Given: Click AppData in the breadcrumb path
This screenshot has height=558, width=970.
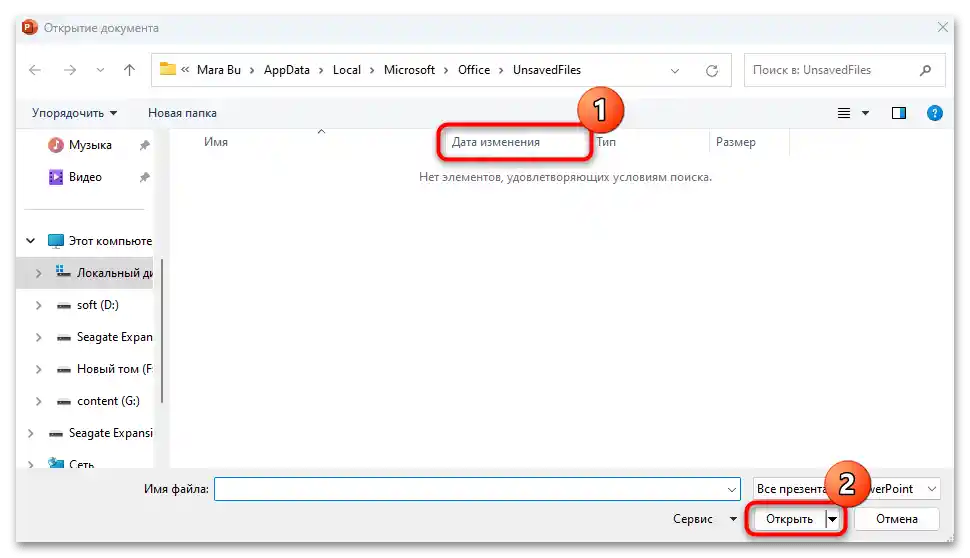Looking at the screenshot, I should click(286, 70).
